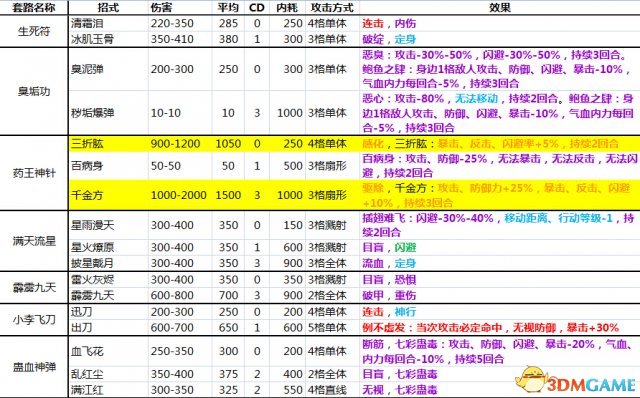The image size is (640, 398).
Task: Select the 霹雳九天 skill name cell
Action: point(109,295)
